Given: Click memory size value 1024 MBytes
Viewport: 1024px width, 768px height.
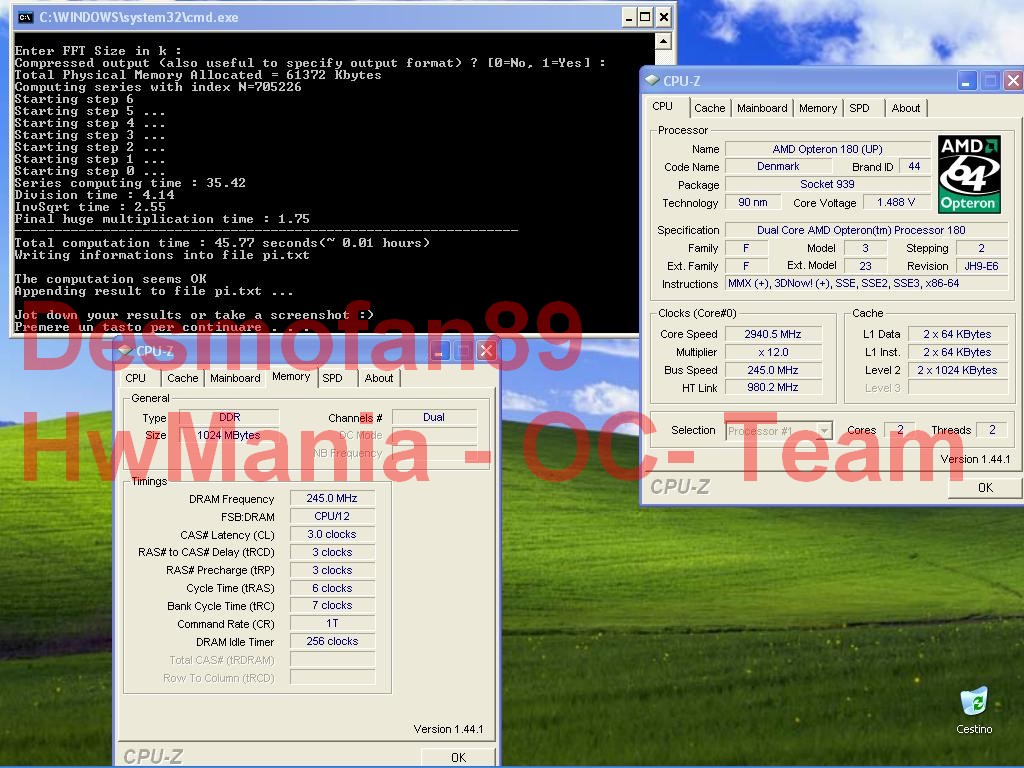Looking at the screenshot, I should click(x=229, y=435).
